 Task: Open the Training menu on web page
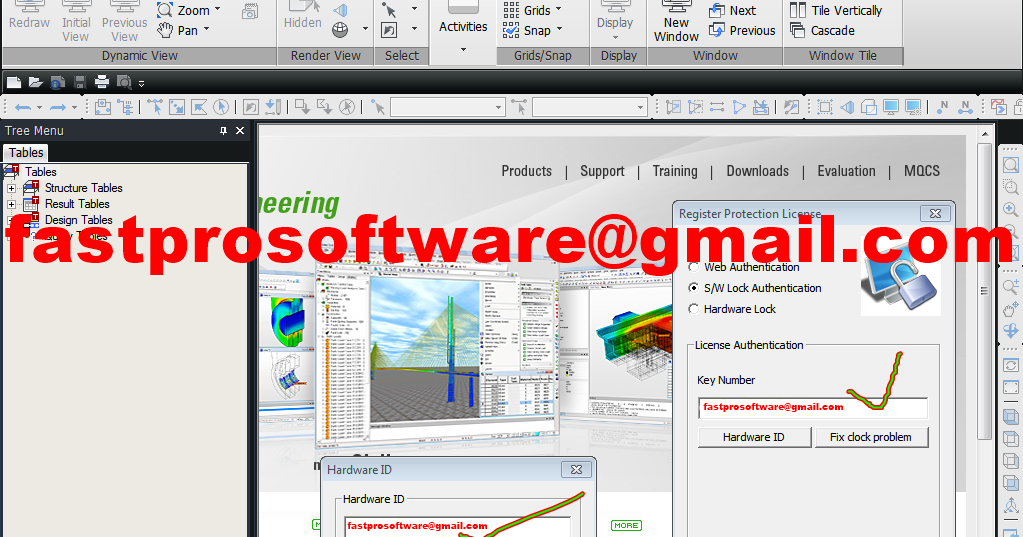click(675, 171)
